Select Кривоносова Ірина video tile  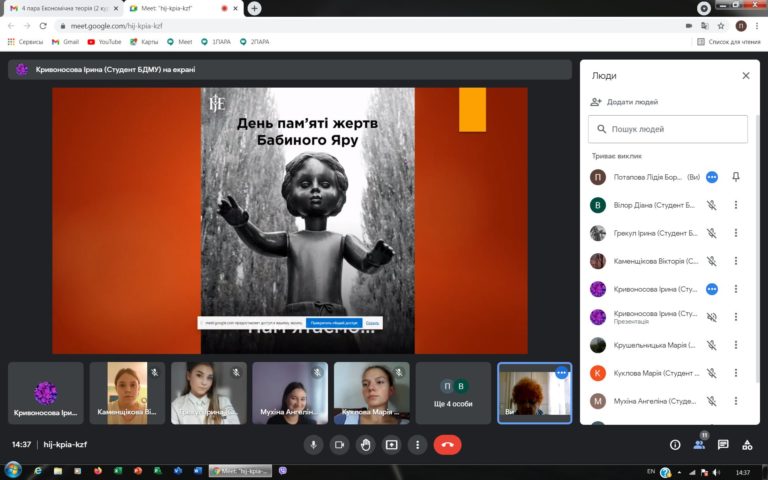(46, 393)
